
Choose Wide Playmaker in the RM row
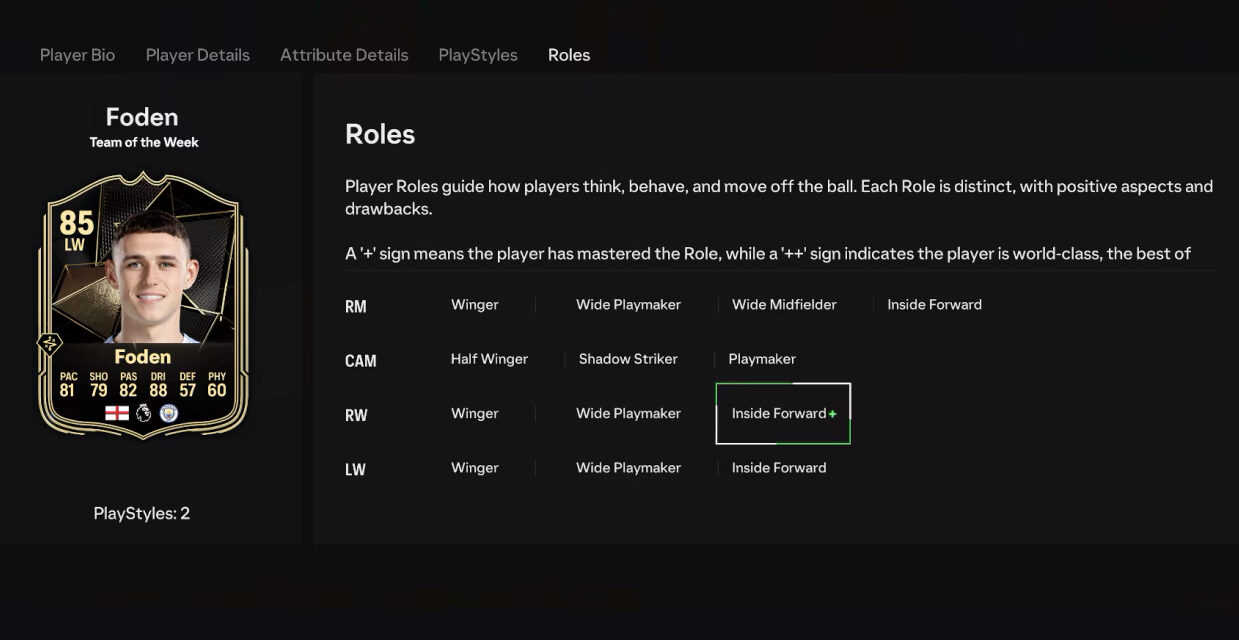(x=628, y=305)
